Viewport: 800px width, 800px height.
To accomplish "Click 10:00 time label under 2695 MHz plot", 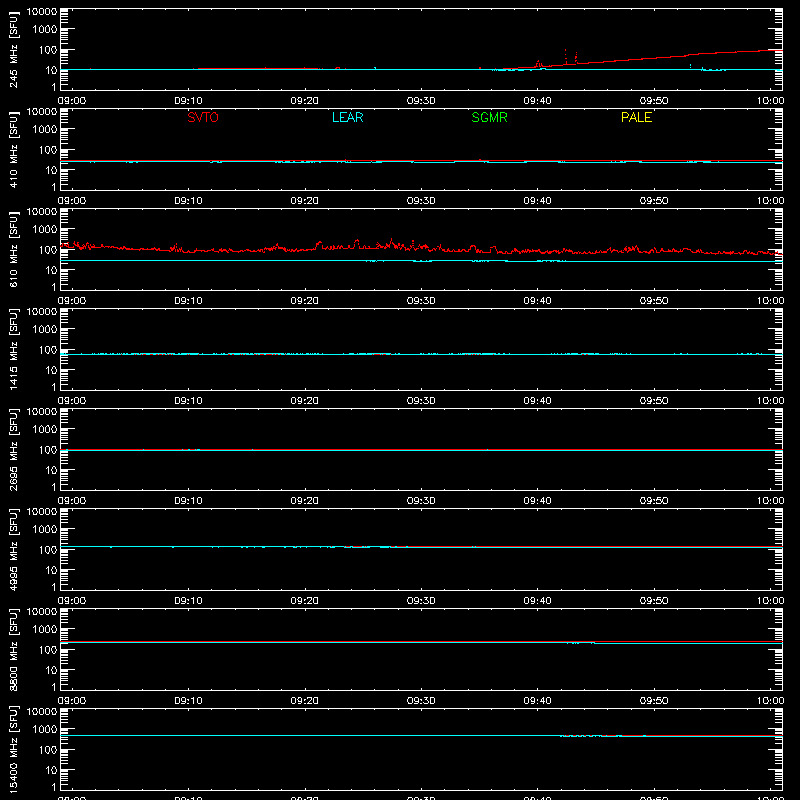I will [x=770, y=501].
